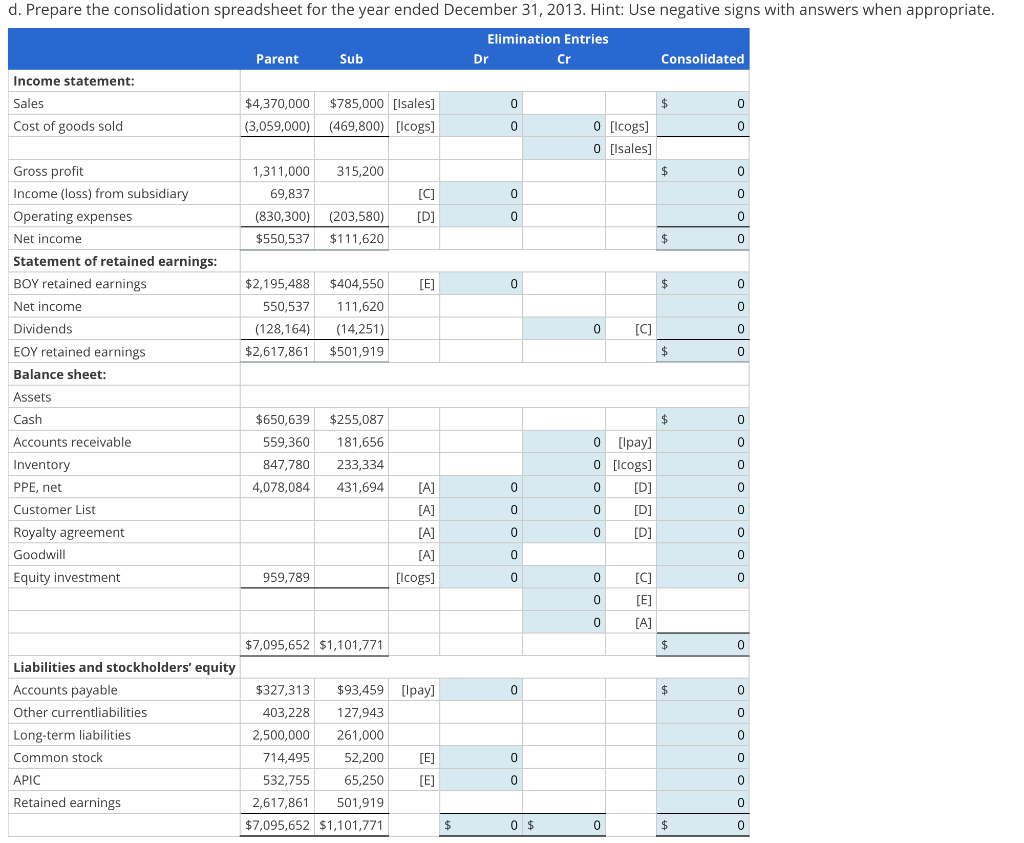Click the APIC debit elimination field
Image resolution: width=1024 pixels, height=843 pixels.
point(481,780)
